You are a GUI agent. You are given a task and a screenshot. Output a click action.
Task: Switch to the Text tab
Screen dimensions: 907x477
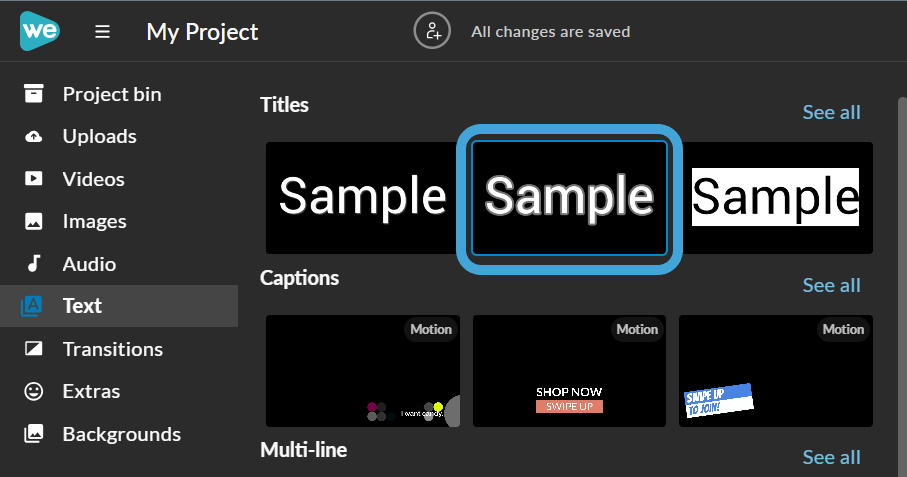(82, 306)
